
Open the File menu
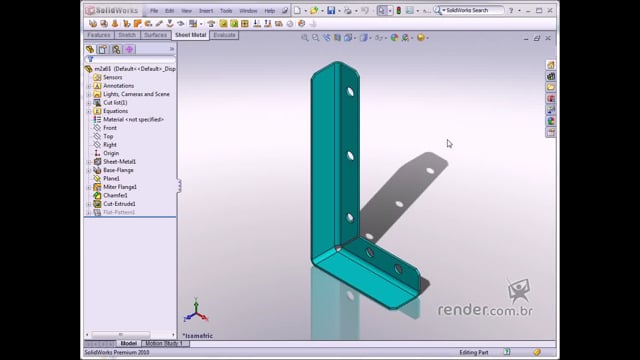(154, 11)
